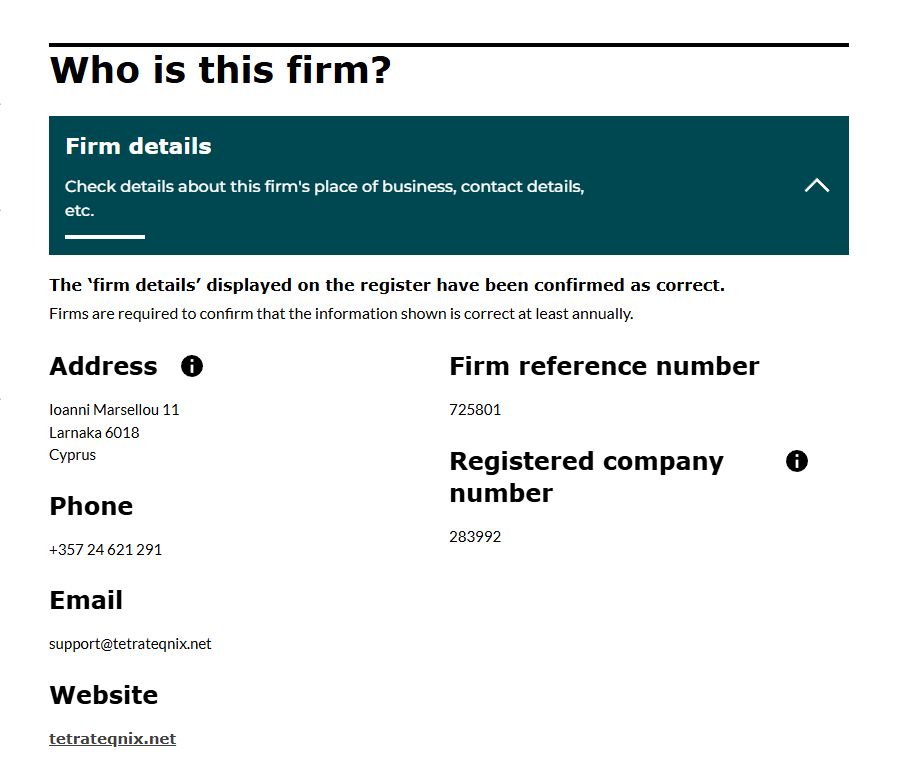Click the support@tetrateqnix.net email address
The height and width of the screenshot is (763, 924).
pyautogui.click(x=130, y=644)
